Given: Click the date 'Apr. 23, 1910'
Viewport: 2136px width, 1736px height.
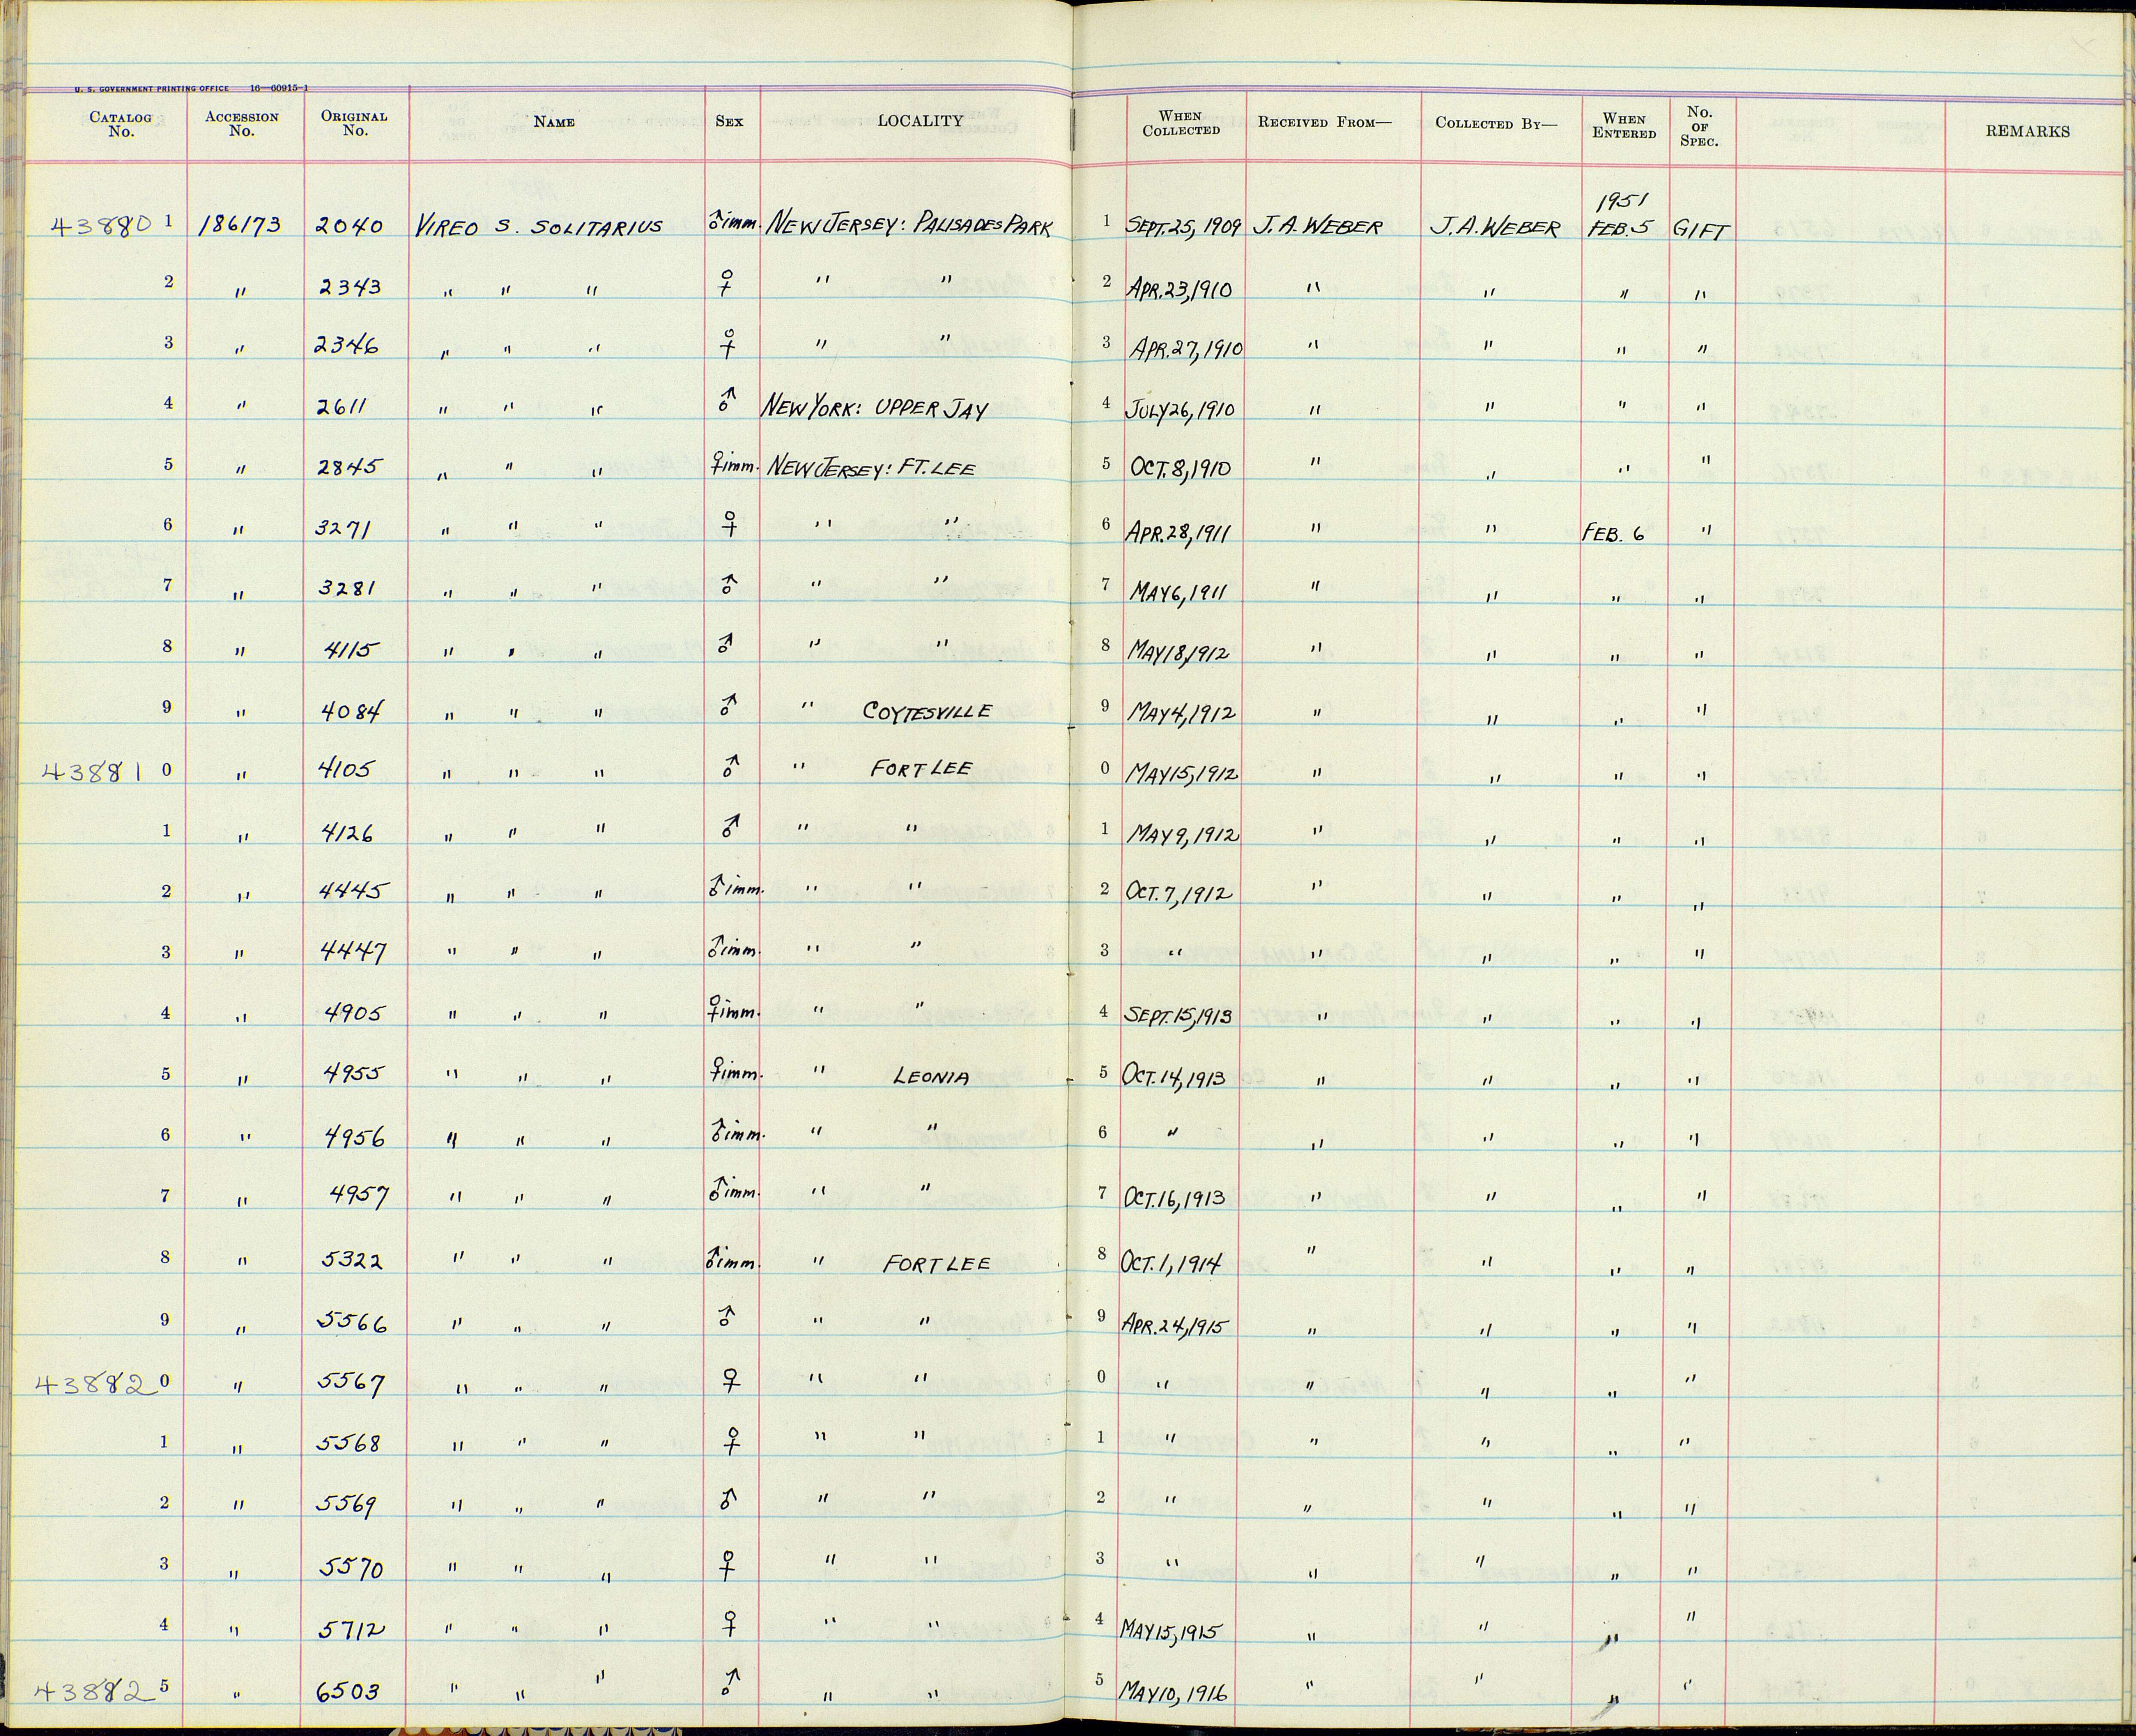Looking at the screenshot, I should coord(1179,289).
